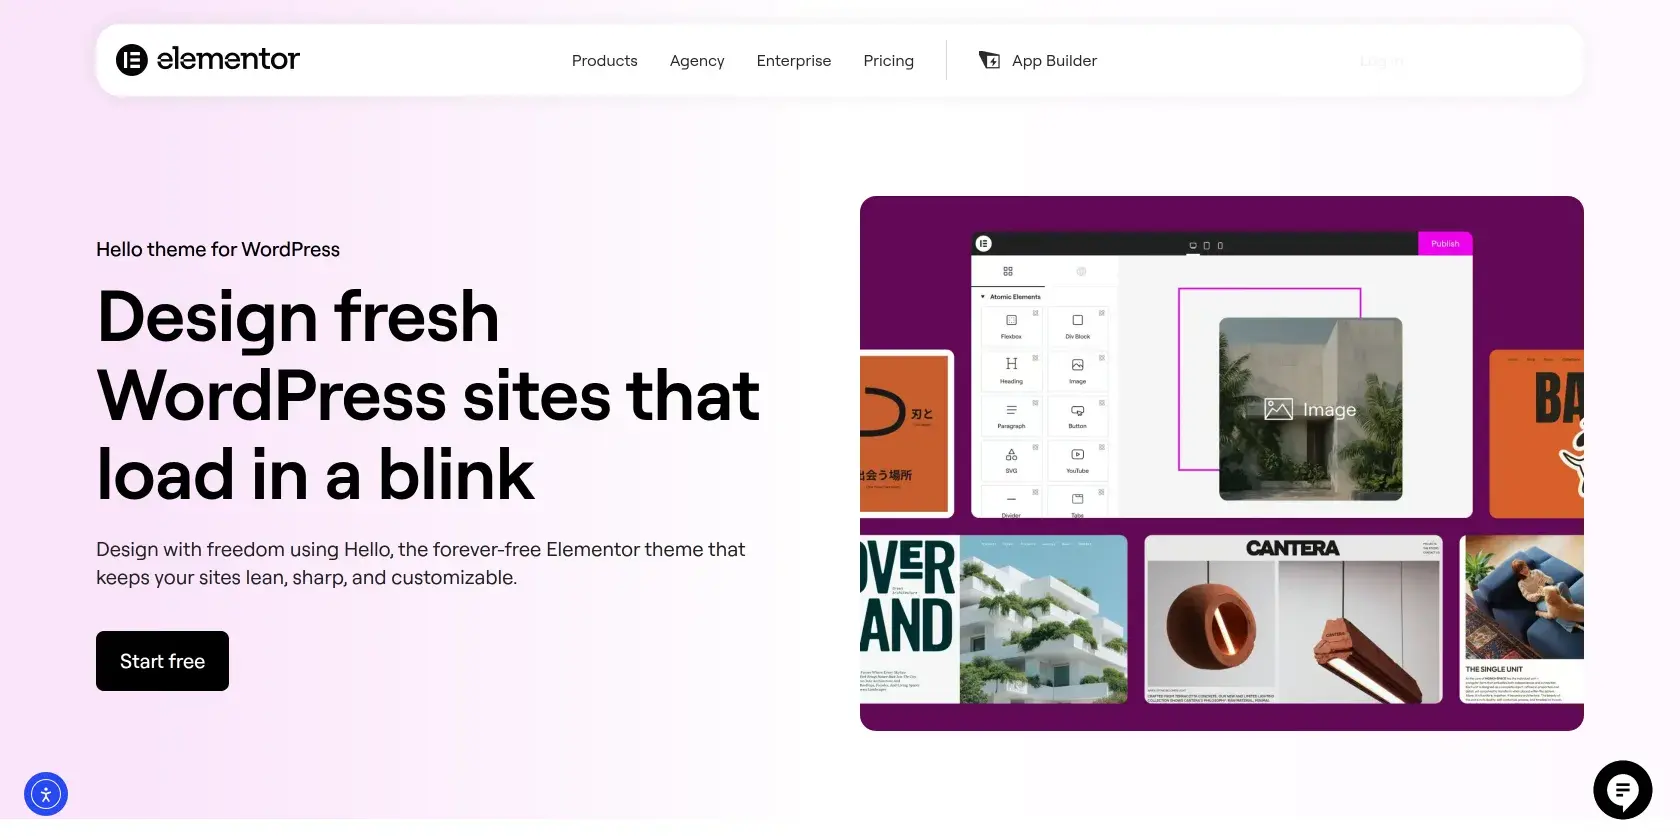
Task: Click the Elementor logo
Action: [x=207, y=60]
